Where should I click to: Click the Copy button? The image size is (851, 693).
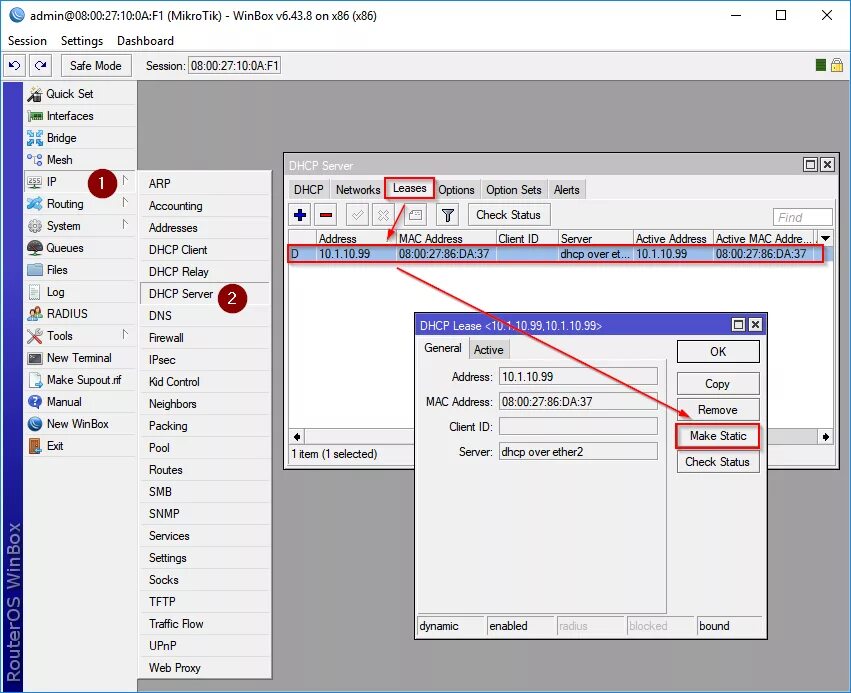pyautogui.click(x=718, y=384)
